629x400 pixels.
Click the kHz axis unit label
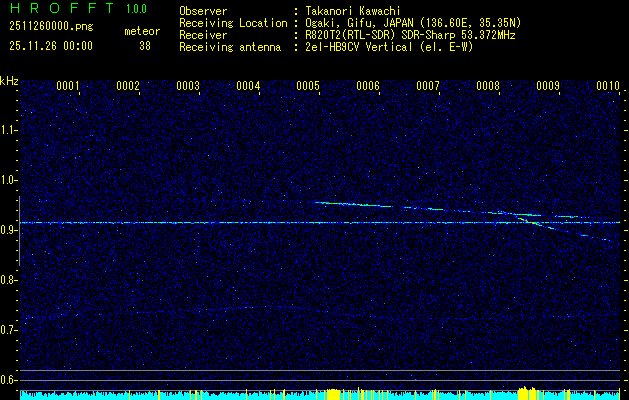click(x=9, y=81)
